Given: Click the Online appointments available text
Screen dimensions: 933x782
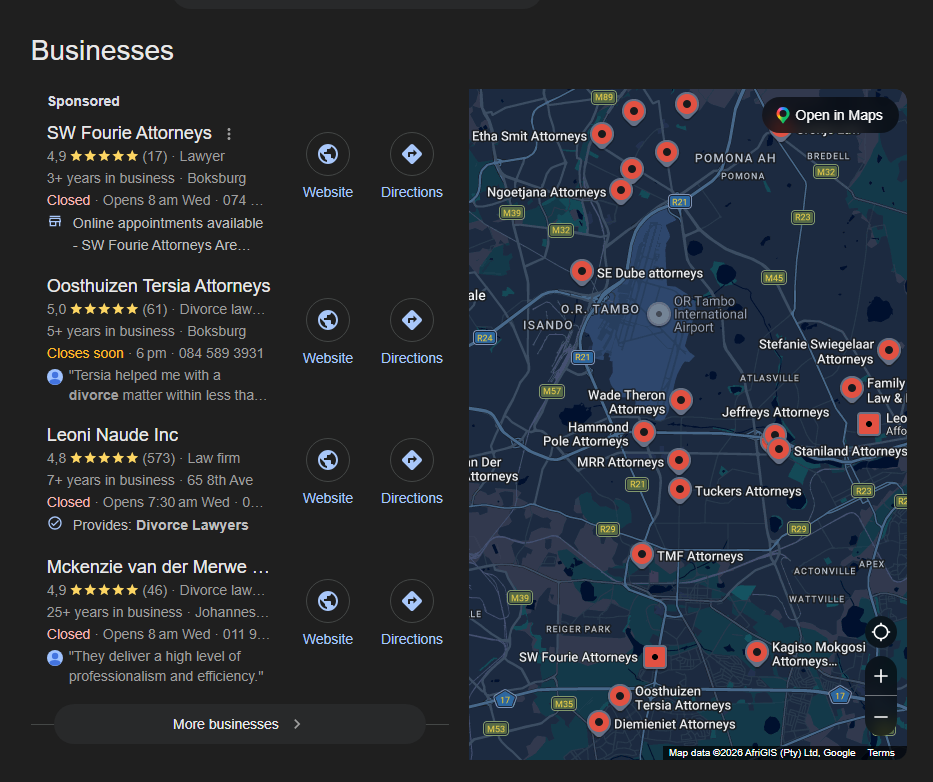Looking at the screenshot, I should [x=168, y=223].
